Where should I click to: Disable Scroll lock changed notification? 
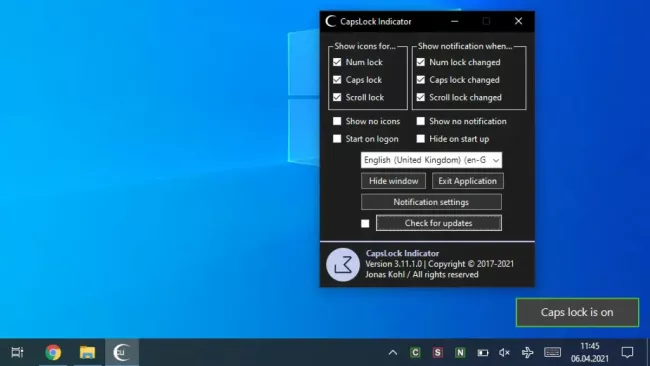(421, 97)
